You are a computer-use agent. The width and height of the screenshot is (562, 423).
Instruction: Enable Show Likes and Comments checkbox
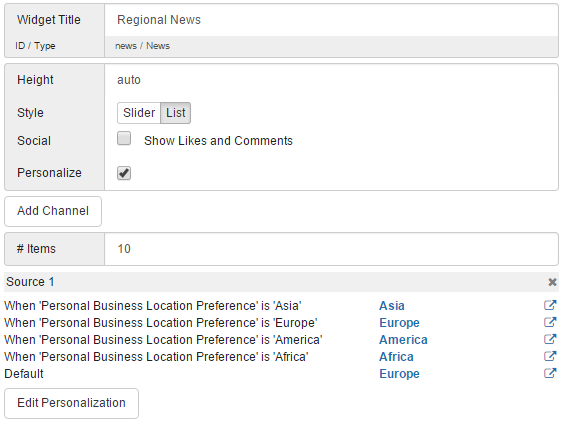pos(124,138)
